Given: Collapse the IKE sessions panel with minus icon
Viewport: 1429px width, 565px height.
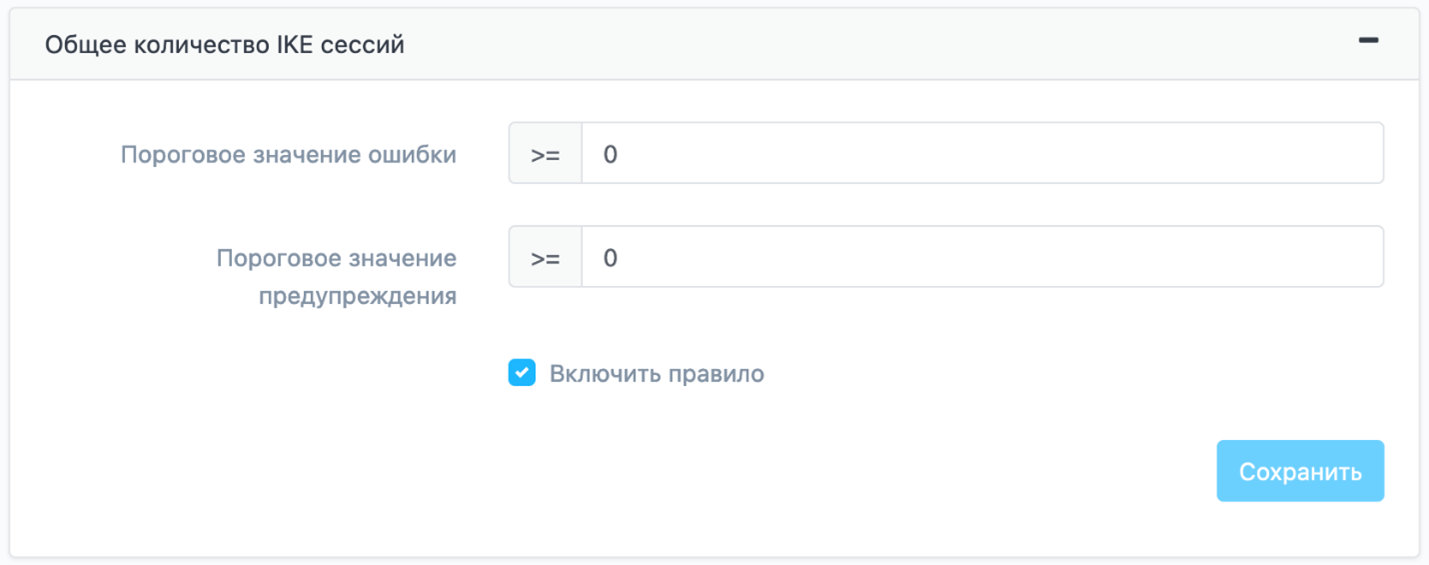Looking at the screenshot, I should 1368,41.
